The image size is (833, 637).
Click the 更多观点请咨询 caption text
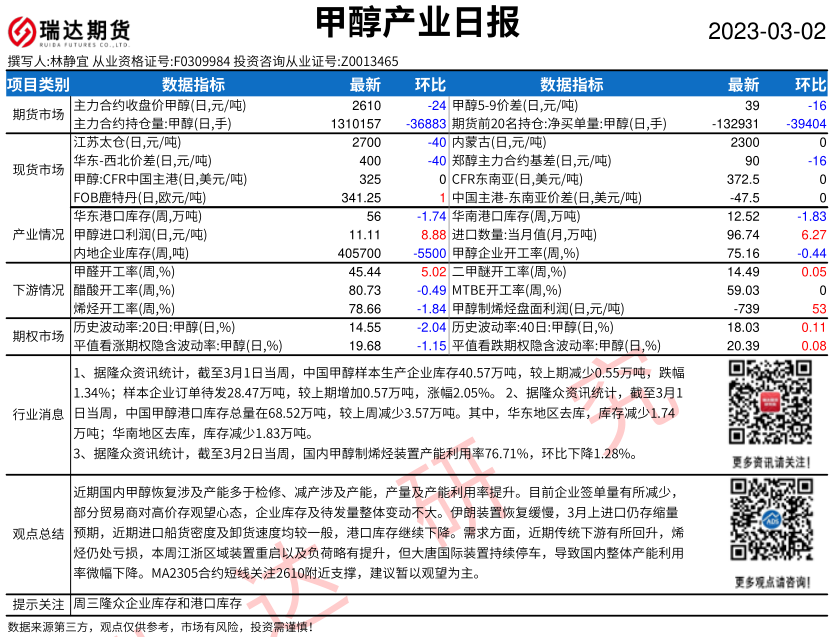[767, 581]
